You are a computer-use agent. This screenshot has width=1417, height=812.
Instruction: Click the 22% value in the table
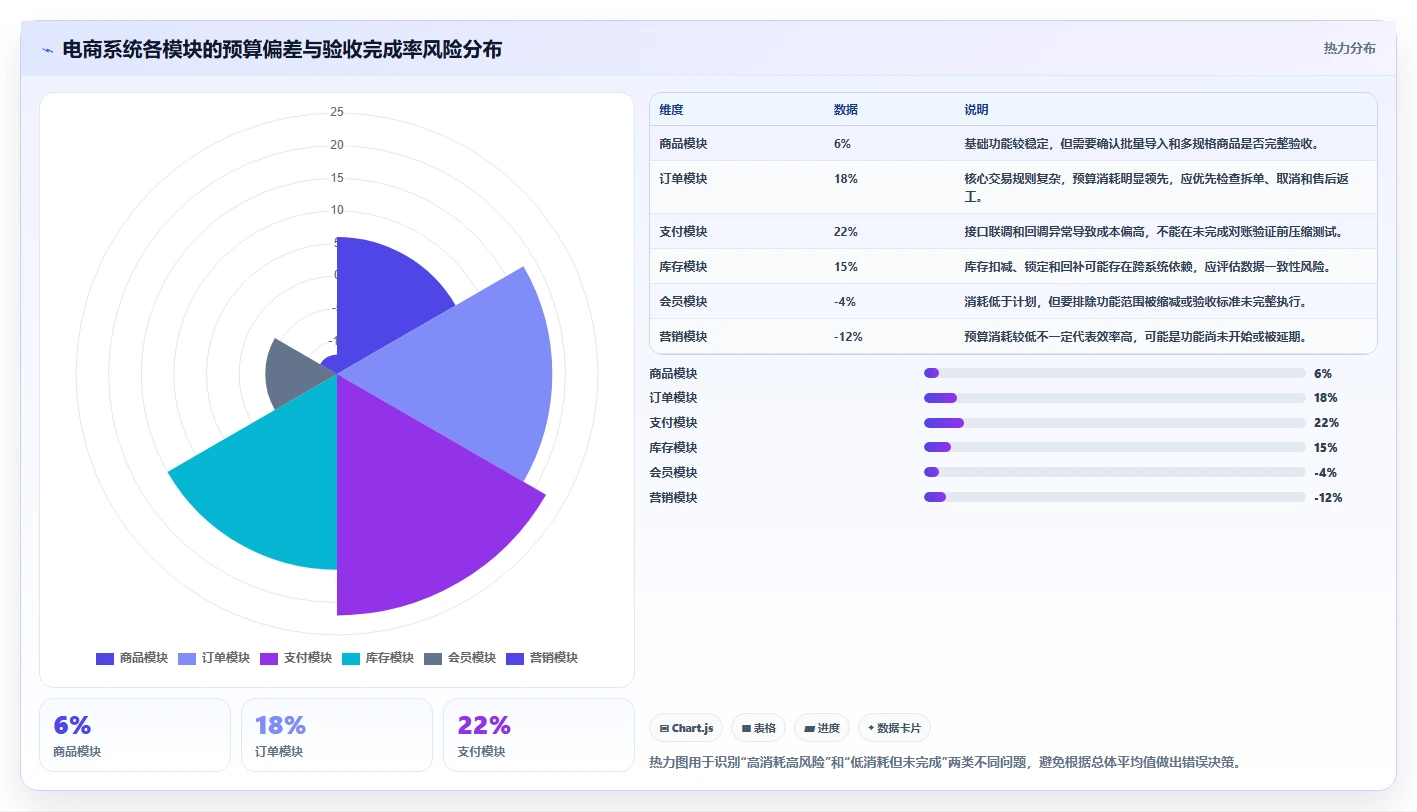pos(846,232)
